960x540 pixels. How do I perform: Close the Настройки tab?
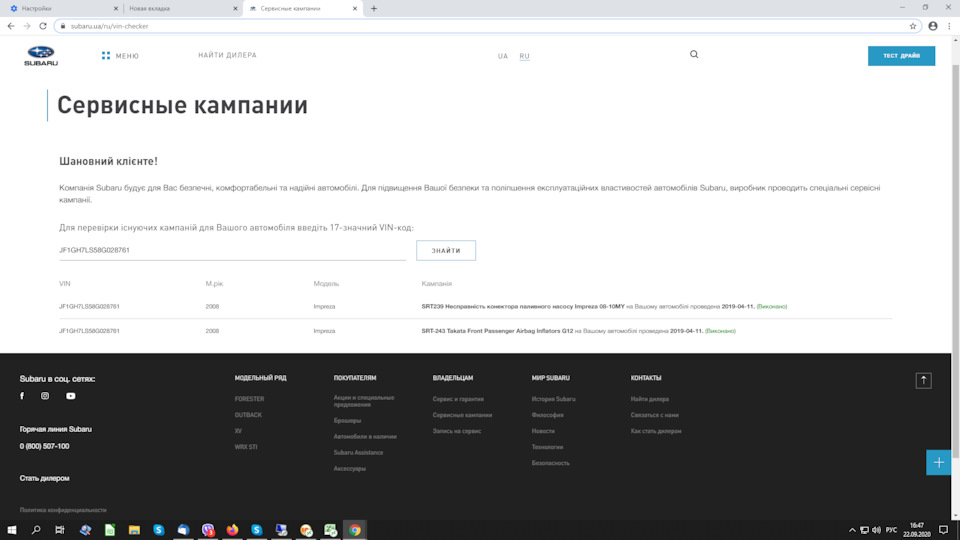pos(116,9)
